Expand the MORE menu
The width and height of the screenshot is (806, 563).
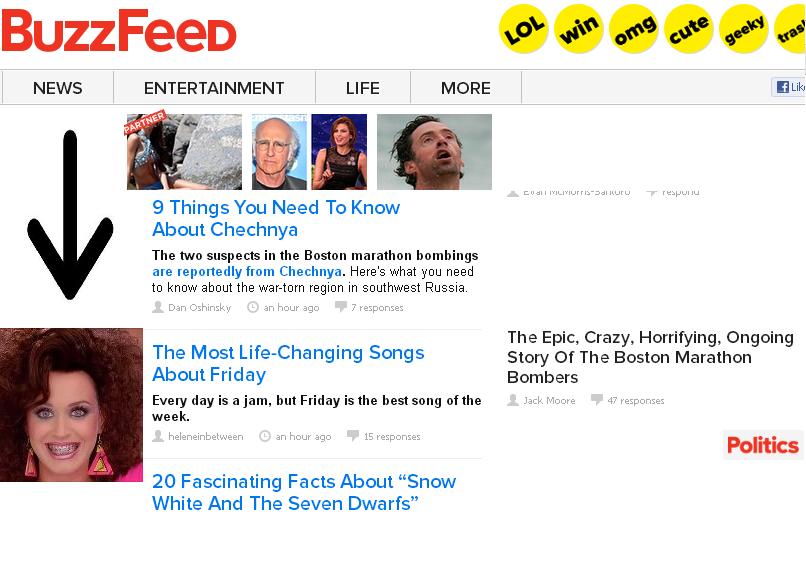click(x=466, y=88)
